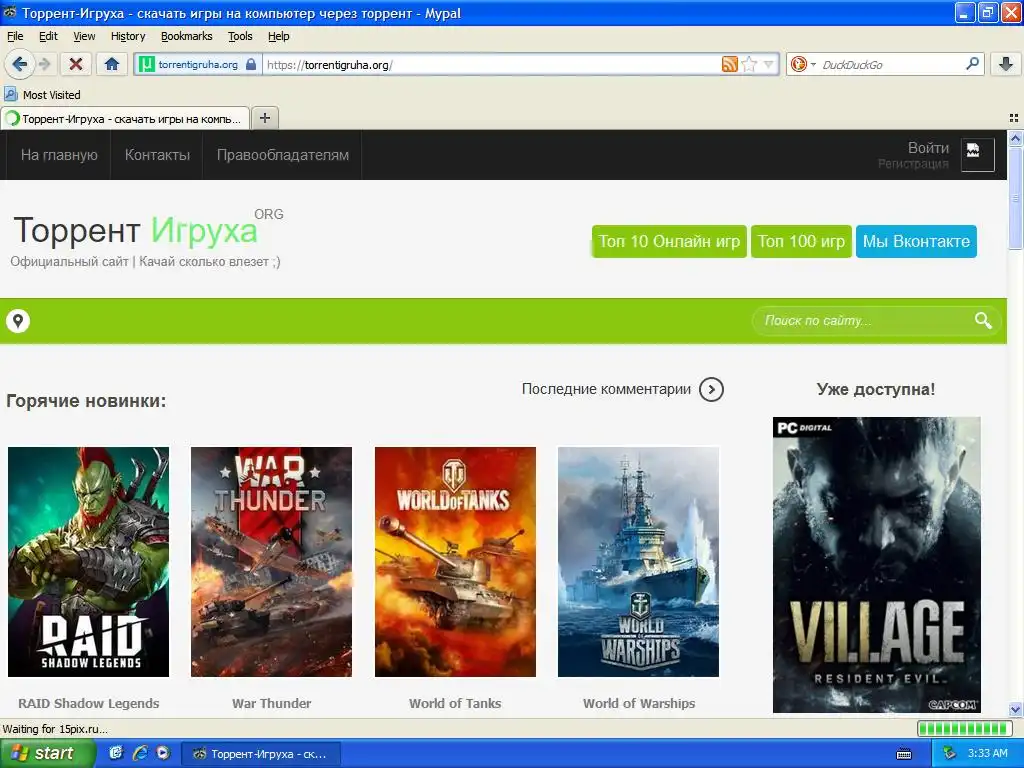Open the World of Tanks cover thumbnail

[455, 562]
